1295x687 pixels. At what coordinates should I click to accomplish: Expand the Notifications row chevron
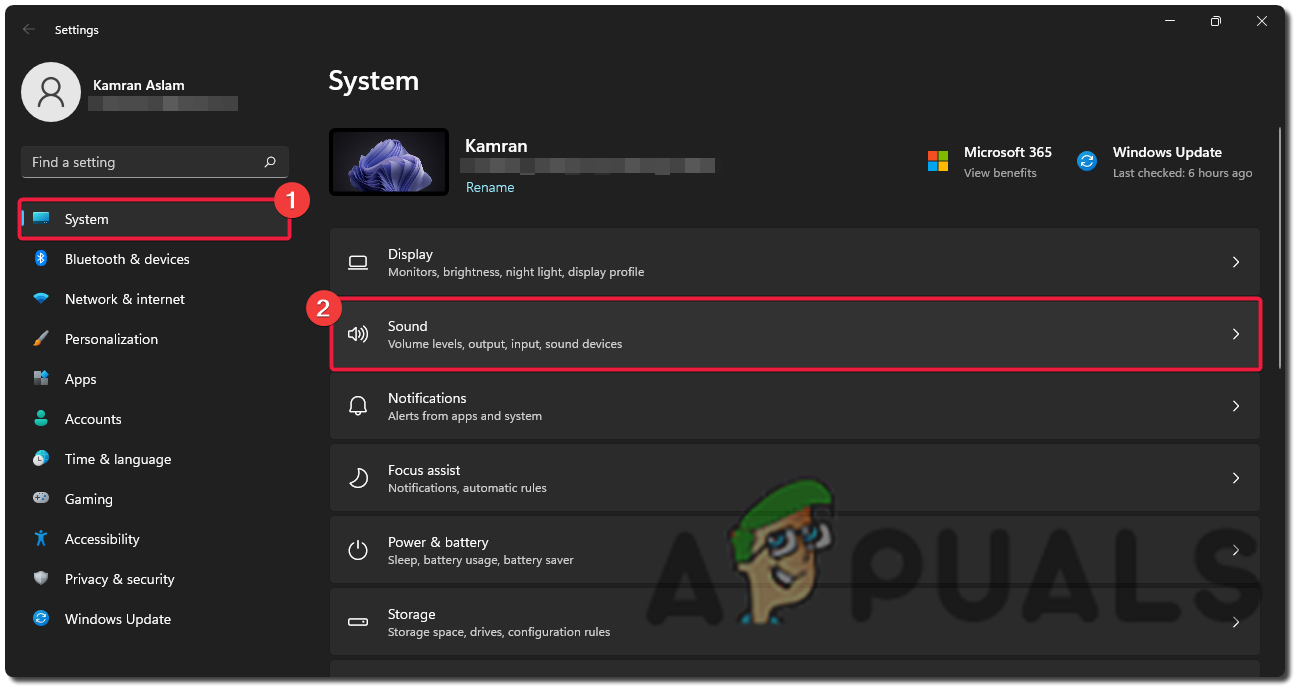[x=1236, y=406]
